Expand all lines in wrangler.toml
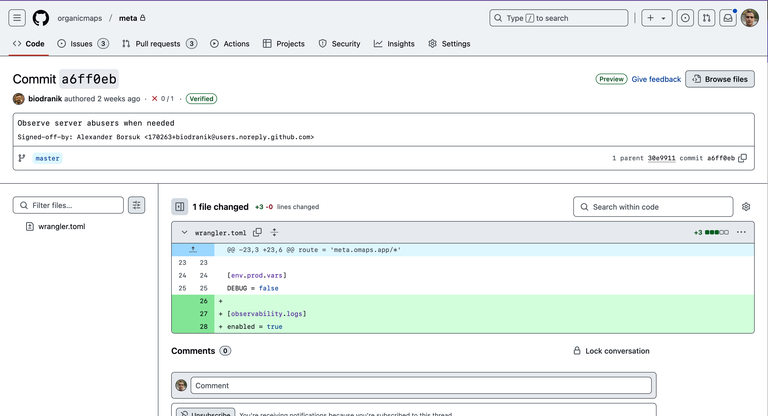The image size is (768, 416). pos(274,232)
